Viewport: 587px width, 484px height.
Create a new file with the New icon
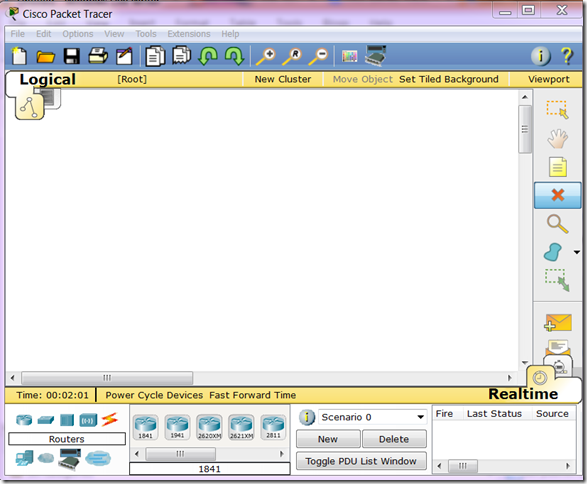(x=19, y=56)
